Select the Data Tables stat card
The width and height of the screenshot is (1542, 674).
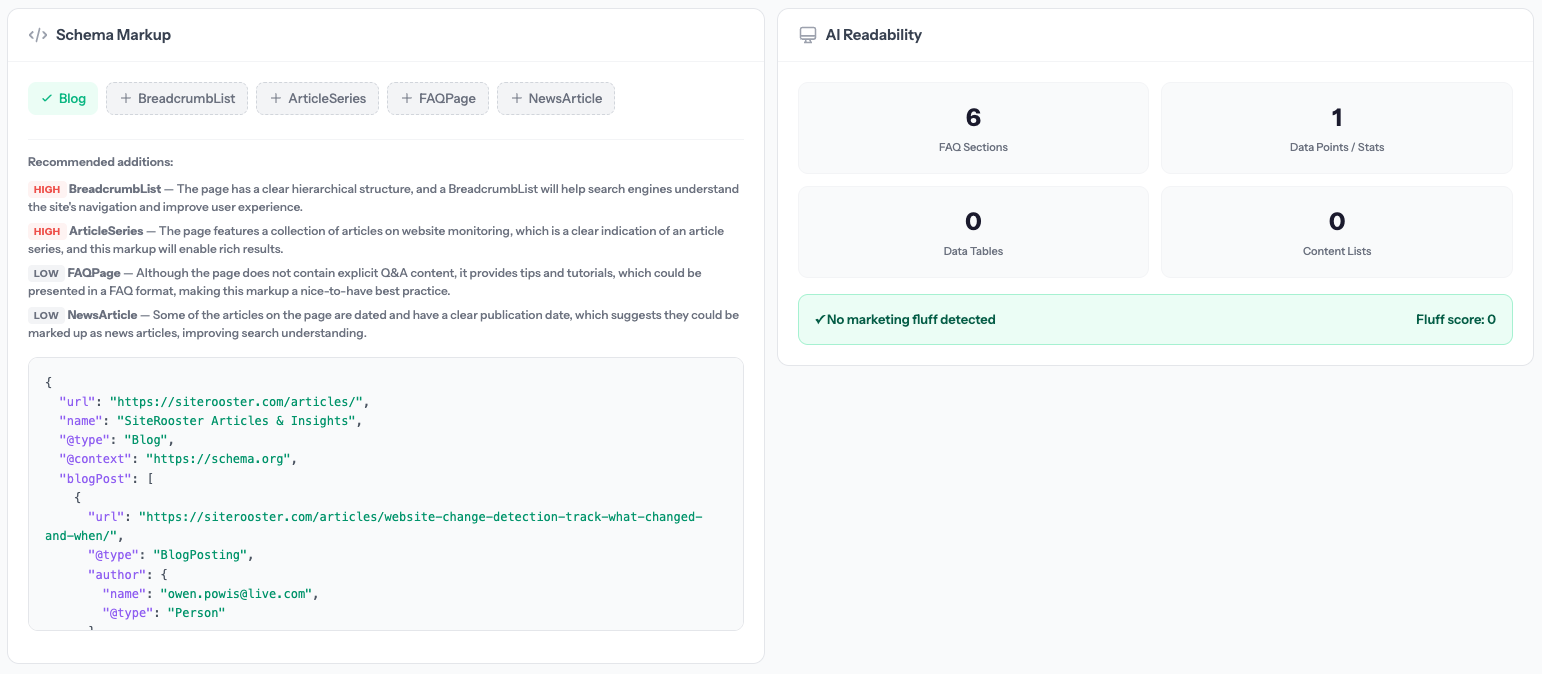click(972, 231)
